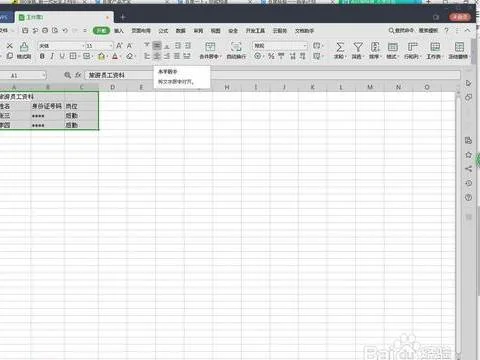
Task: Click the red font color icon
Action: click(115, 56)
